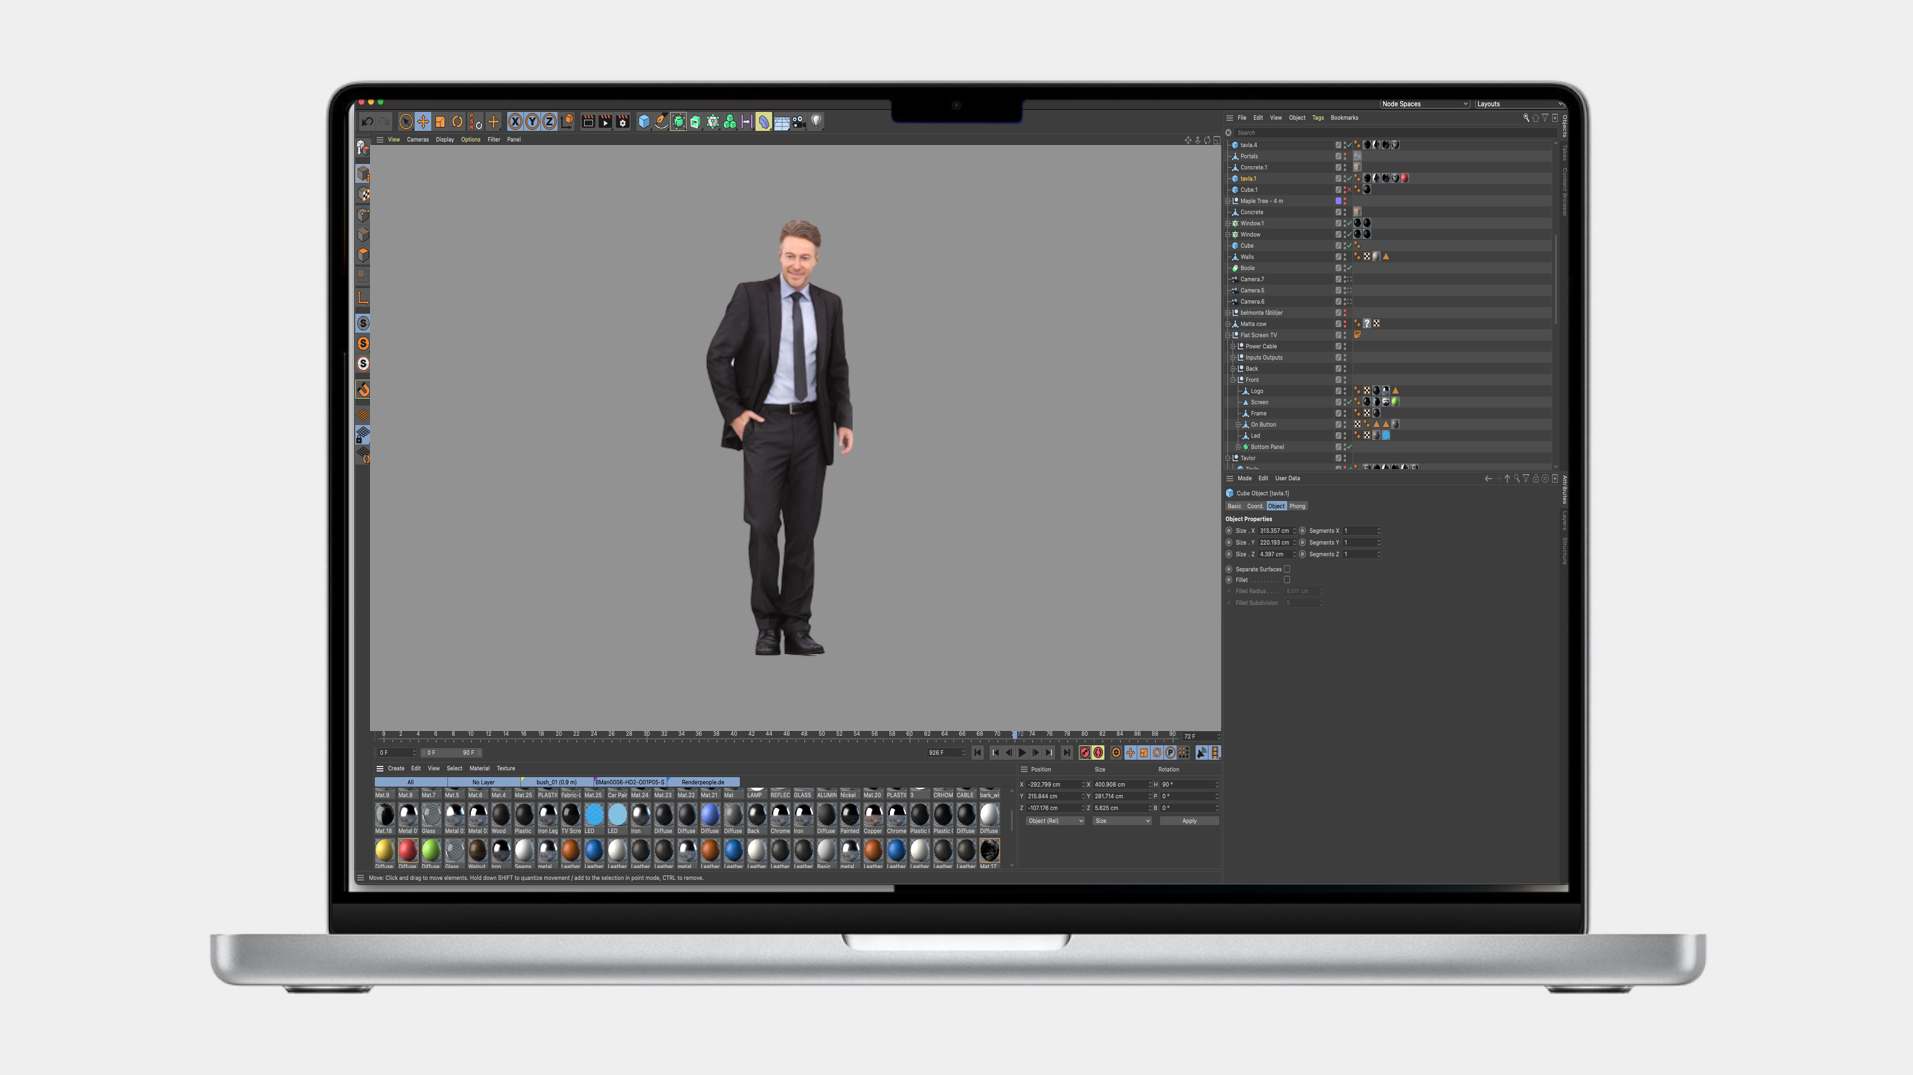Screen dimensions: 1913x1075
Task: Click the red Record Active Objects button
Action: 1084,753
